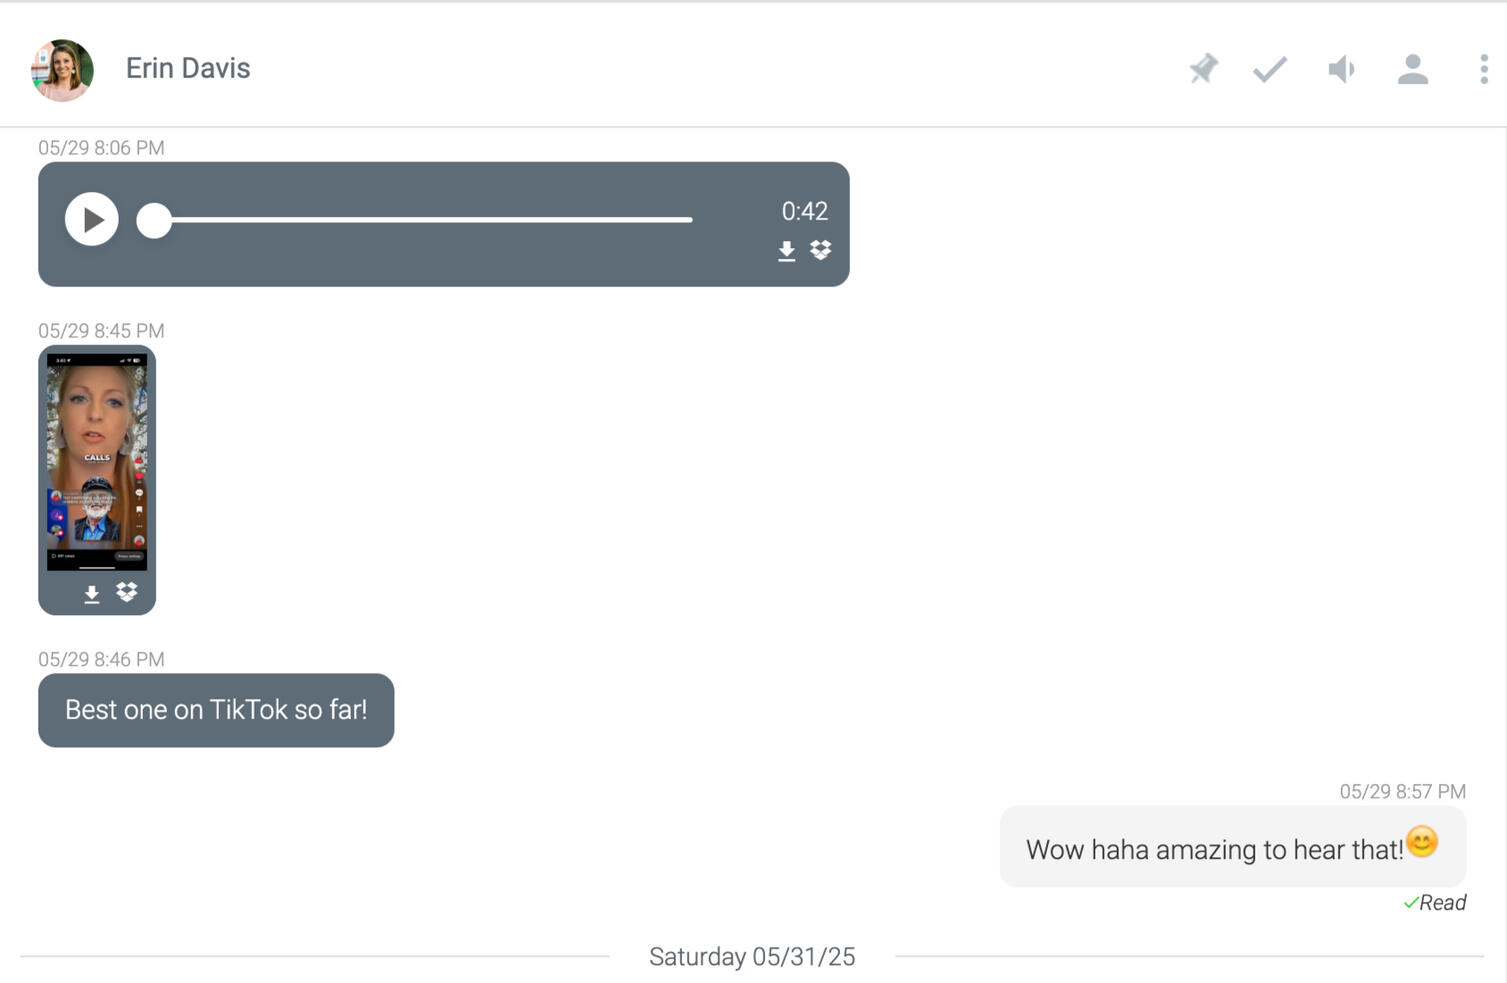The width and height of the screenshot is (1507, 983).
Task: Click the Erin Davis contact name
Action: [188, 68]
